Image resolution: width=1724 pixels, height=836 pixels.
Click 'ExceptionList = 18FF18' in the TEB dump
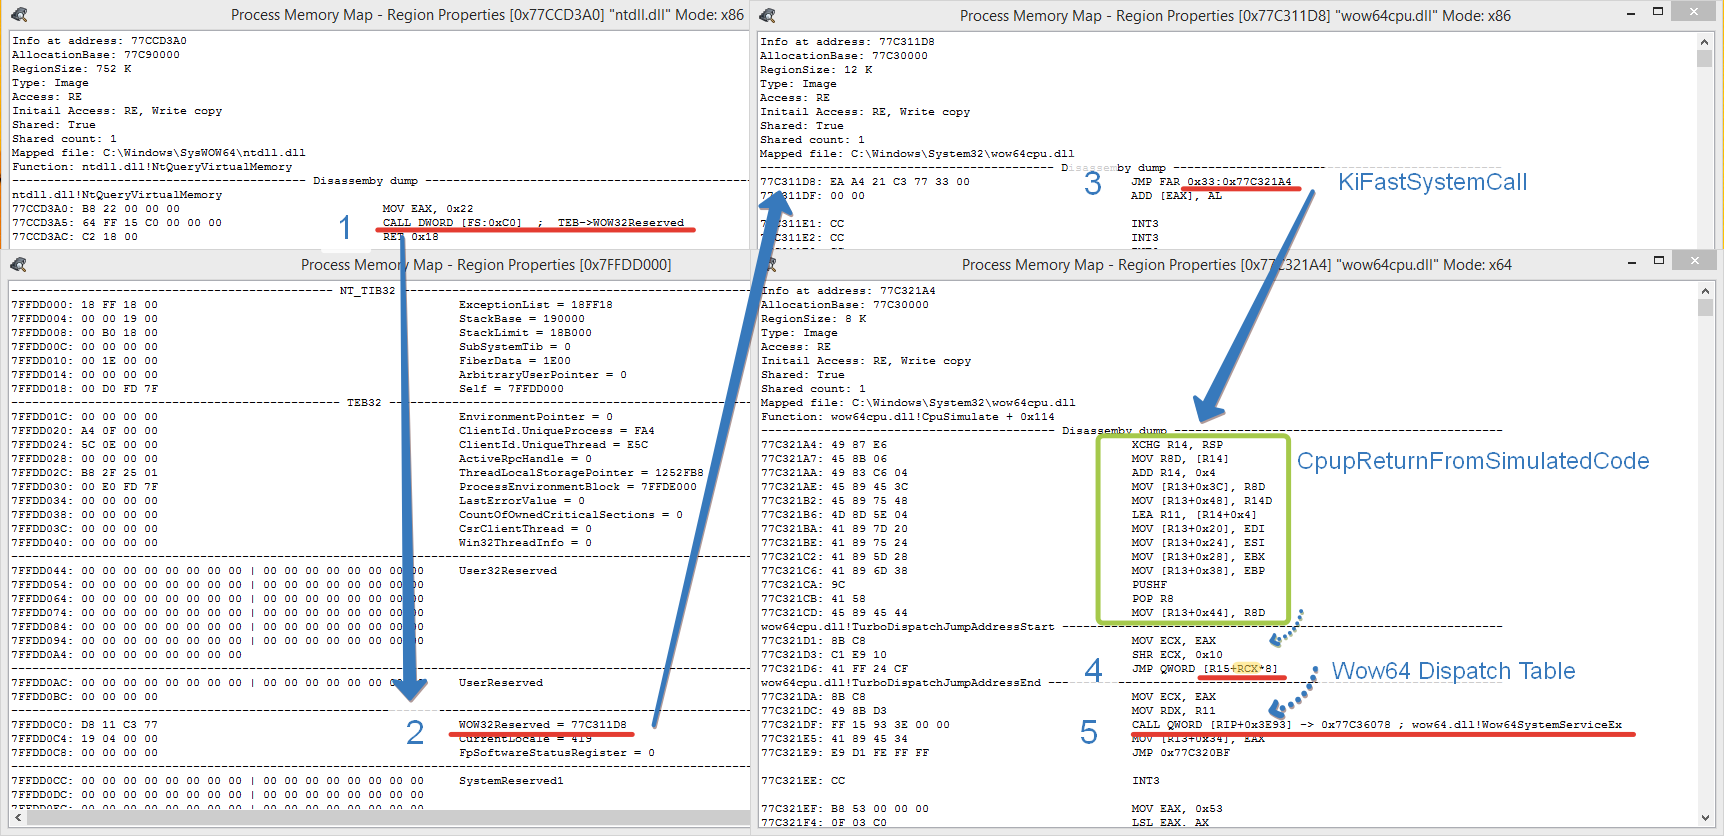click(536, 305)
